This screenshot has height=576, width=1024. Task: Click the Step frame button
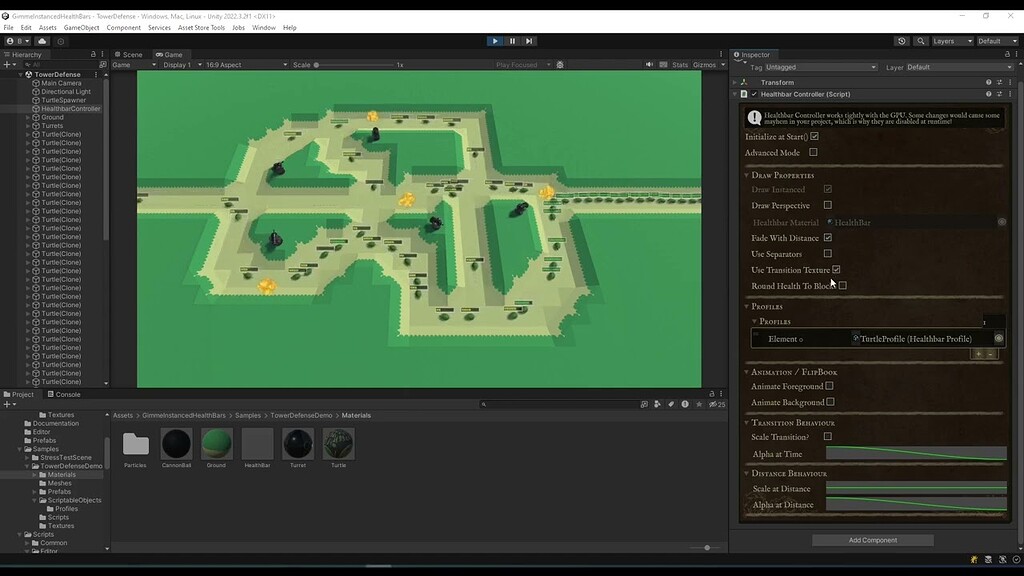(x=528, y=41)
